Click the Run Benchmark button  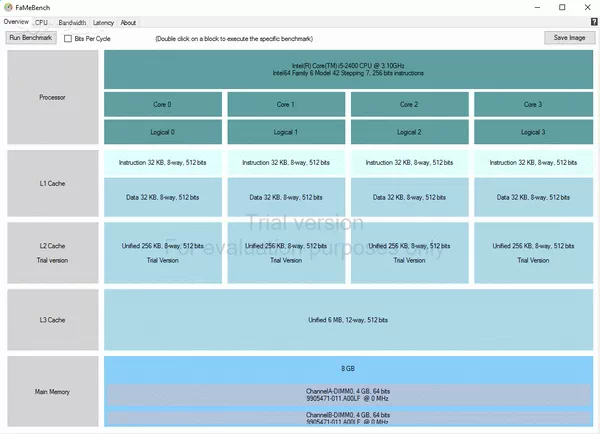(31, 38)
